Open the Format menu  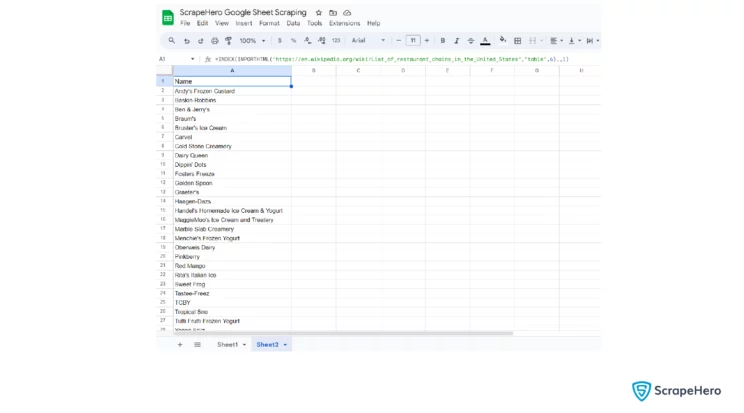(269, 23)
